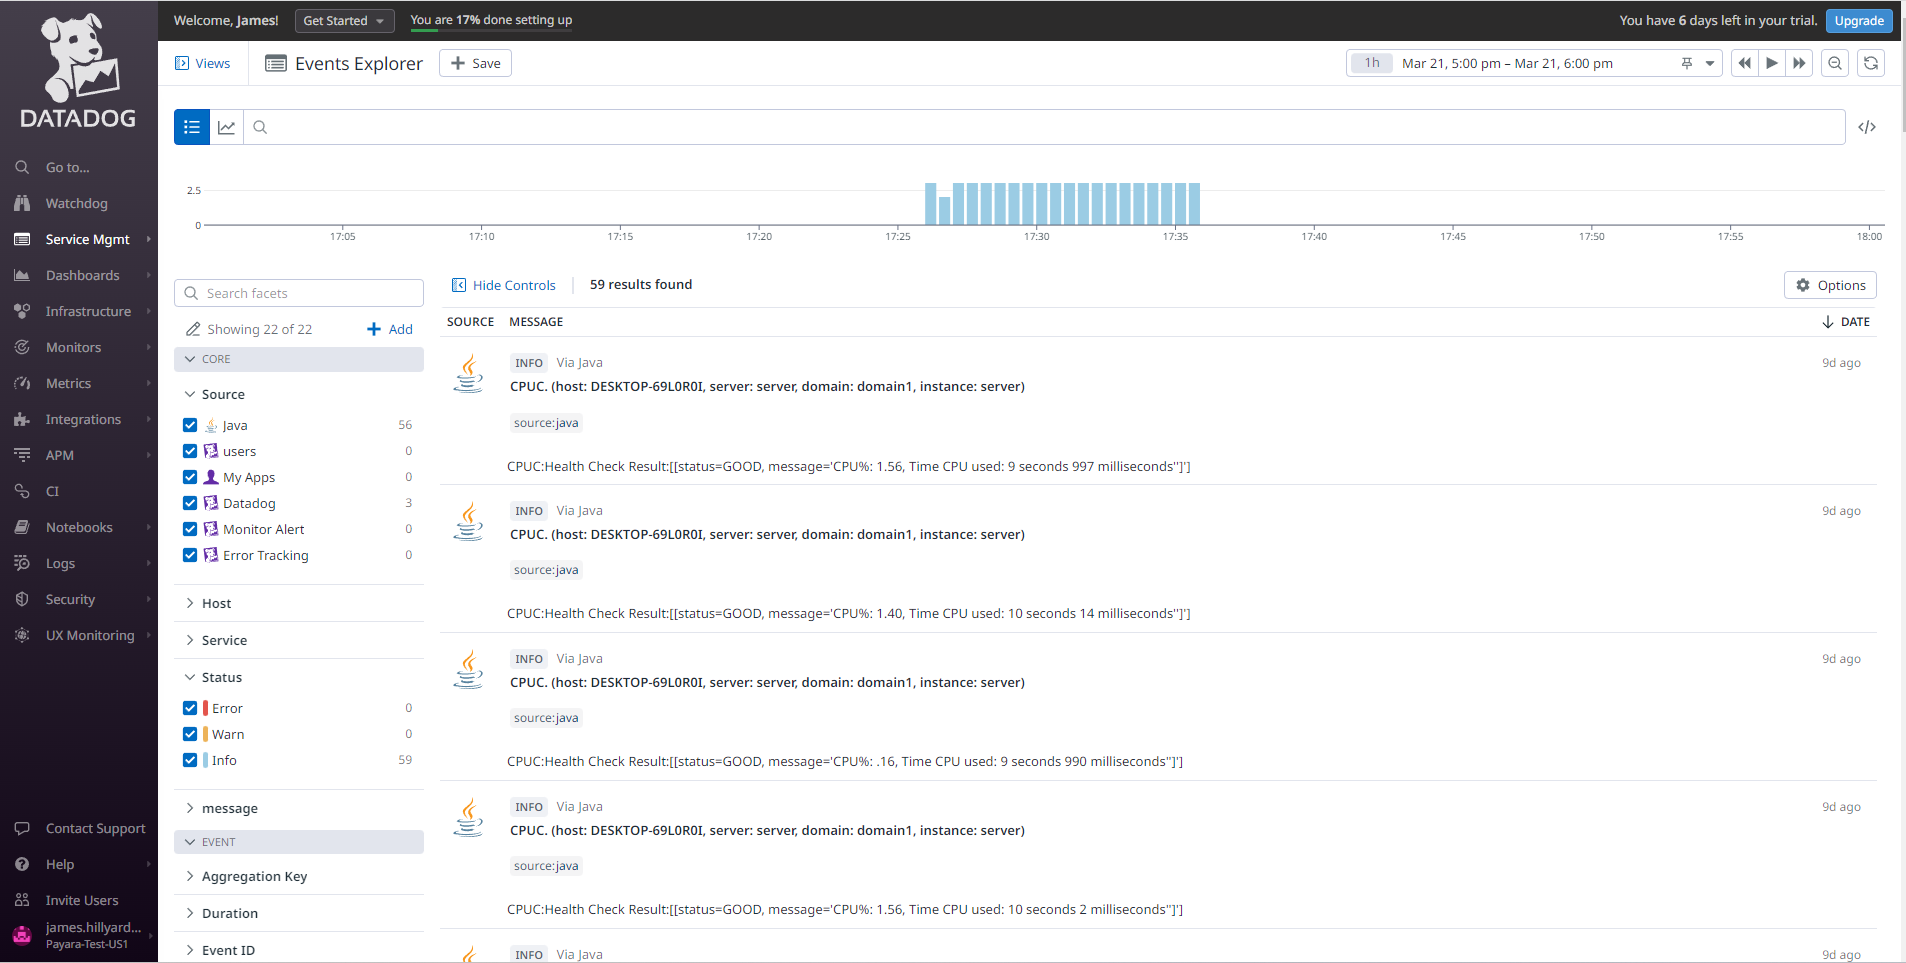
Task: Open the Dashboards sidebar menu
Action: [x=80, y=275]
